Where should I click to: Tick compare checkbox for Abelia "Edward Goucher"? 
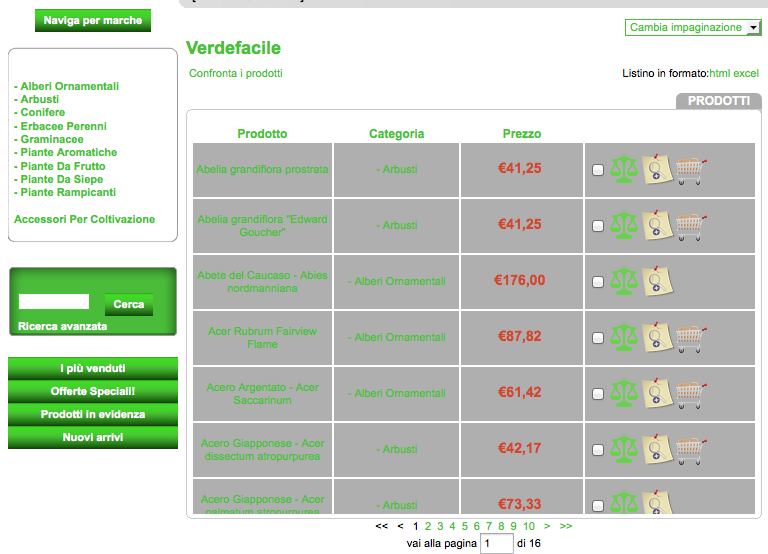[x=598, y=226]
